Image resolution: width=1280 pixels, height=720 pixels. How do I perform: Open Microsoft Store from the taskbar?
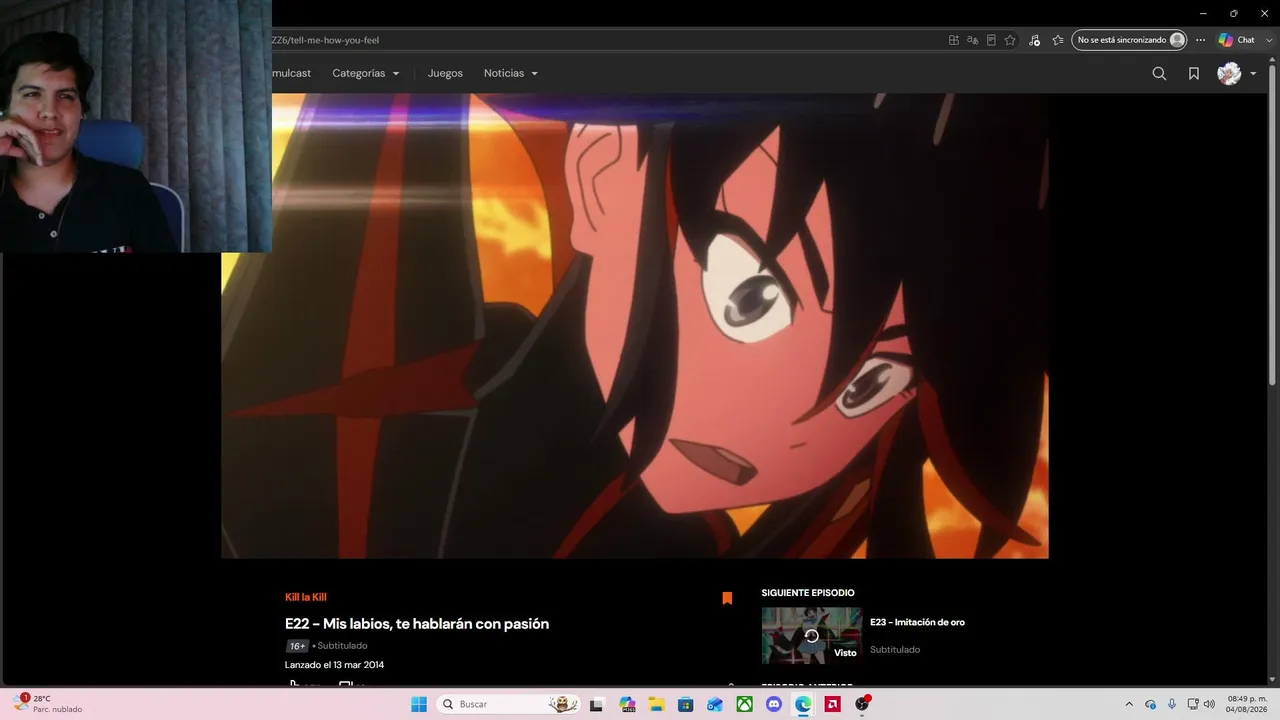[x=686, y=704]
